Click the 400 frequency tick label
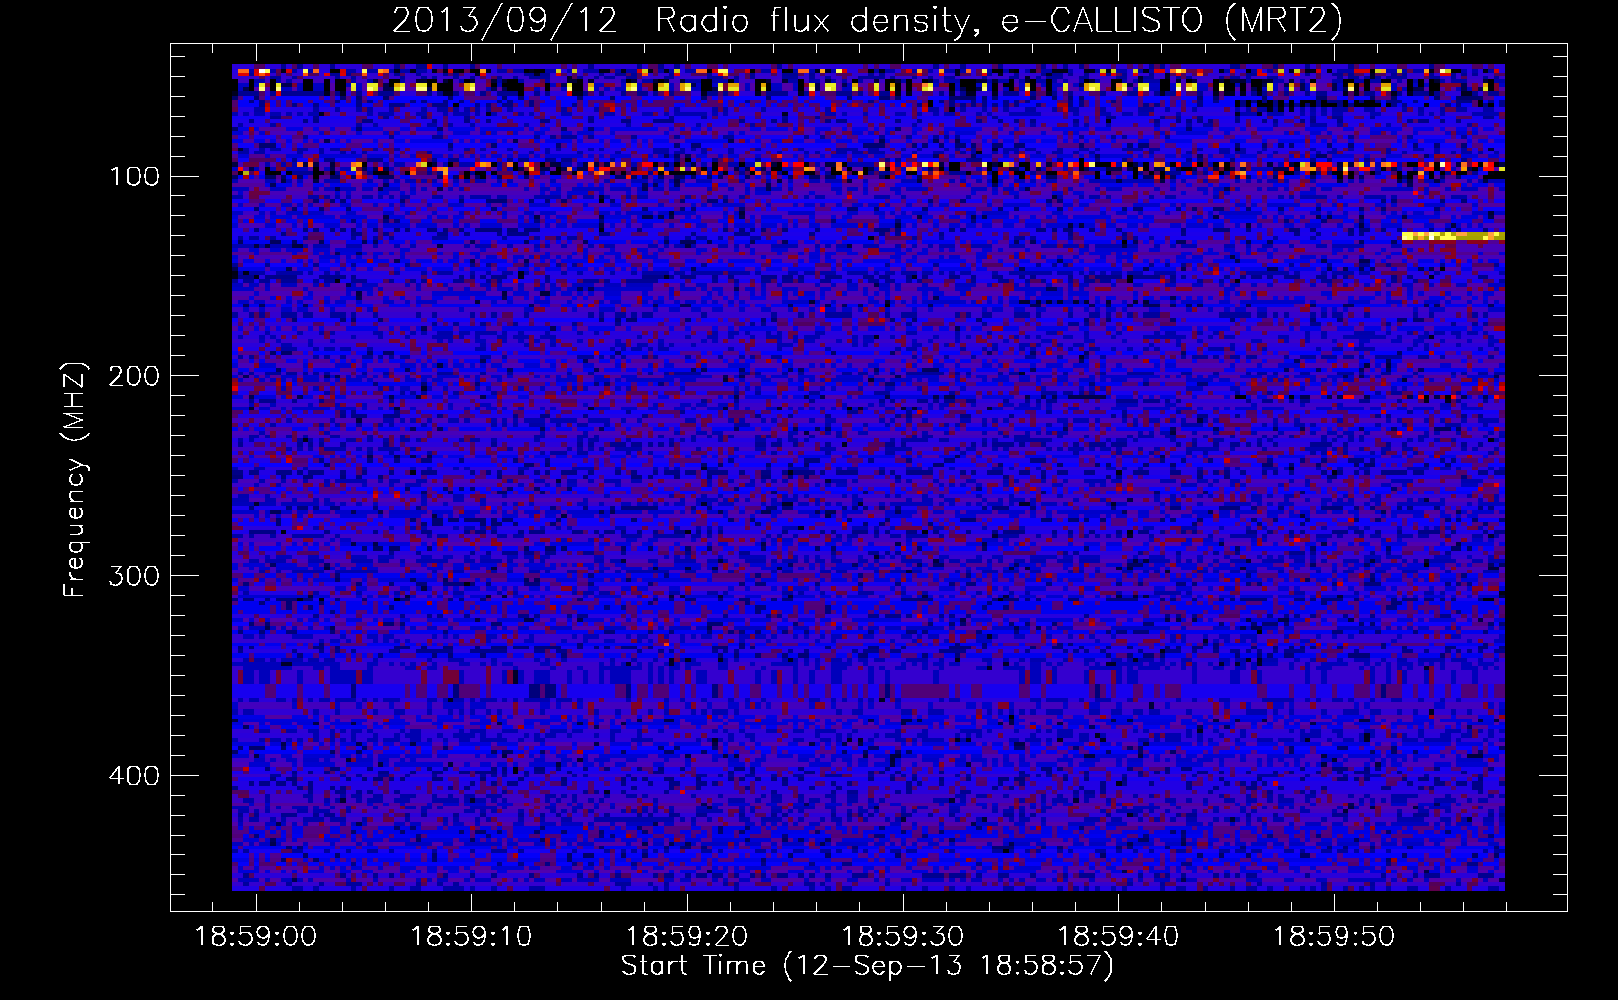1618x1000 pixels. coord(134,776)
